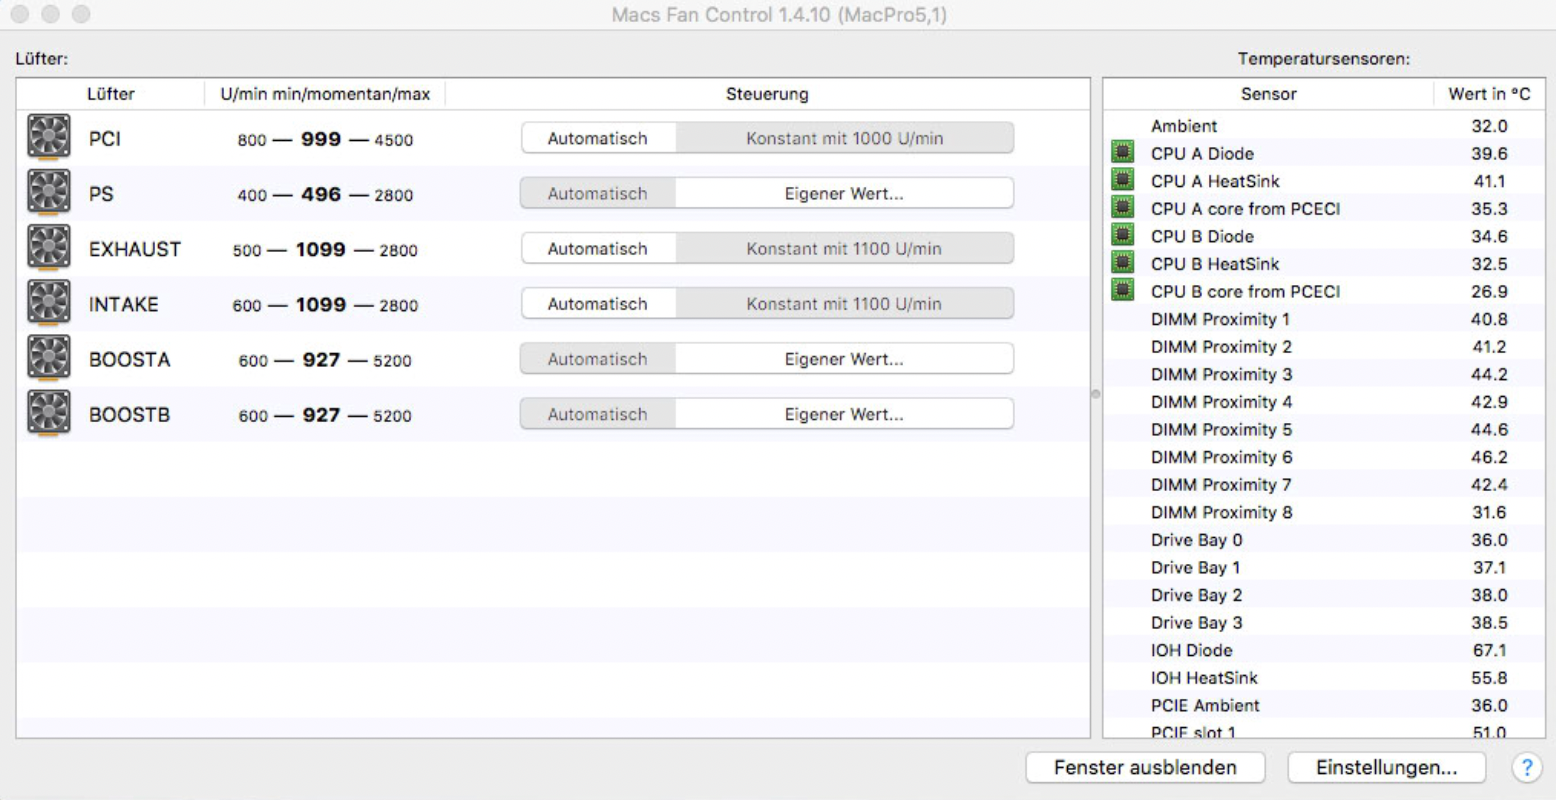Click the split divider handle between panels
The width and height of the screenshot is (1556, 800).
tap(1096, 394)
